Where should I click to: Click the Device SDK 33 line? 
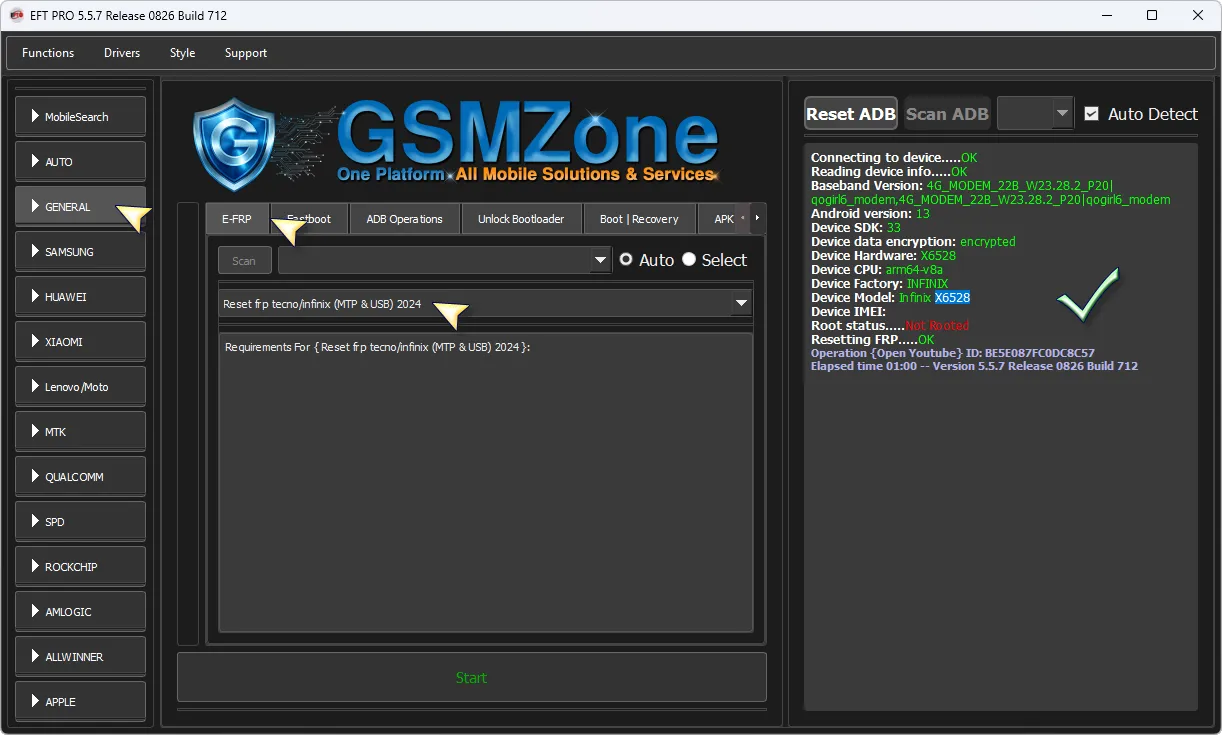pos(855,227)
